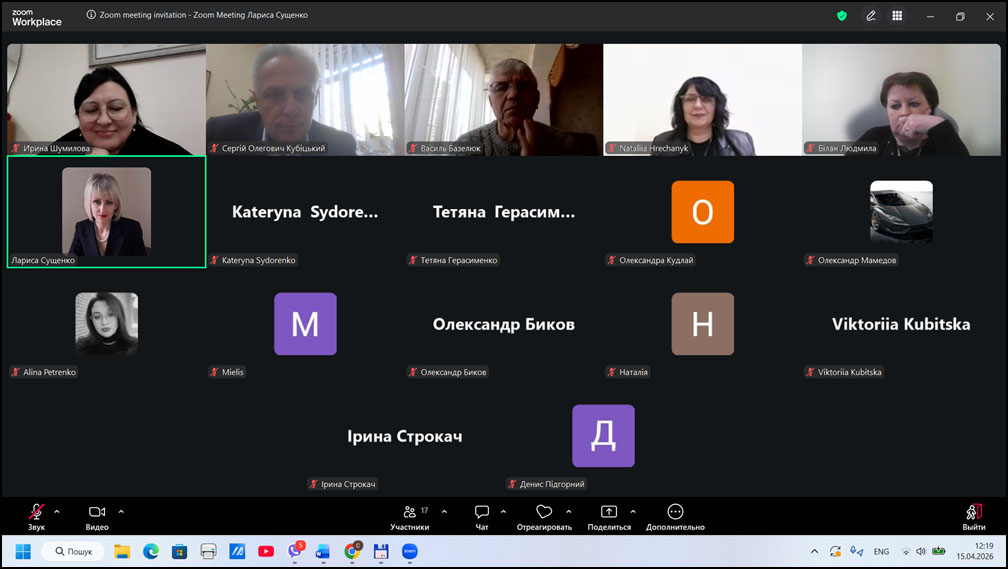Click large 'Kateryna Sydore...' tile name

tap(305, 212)
